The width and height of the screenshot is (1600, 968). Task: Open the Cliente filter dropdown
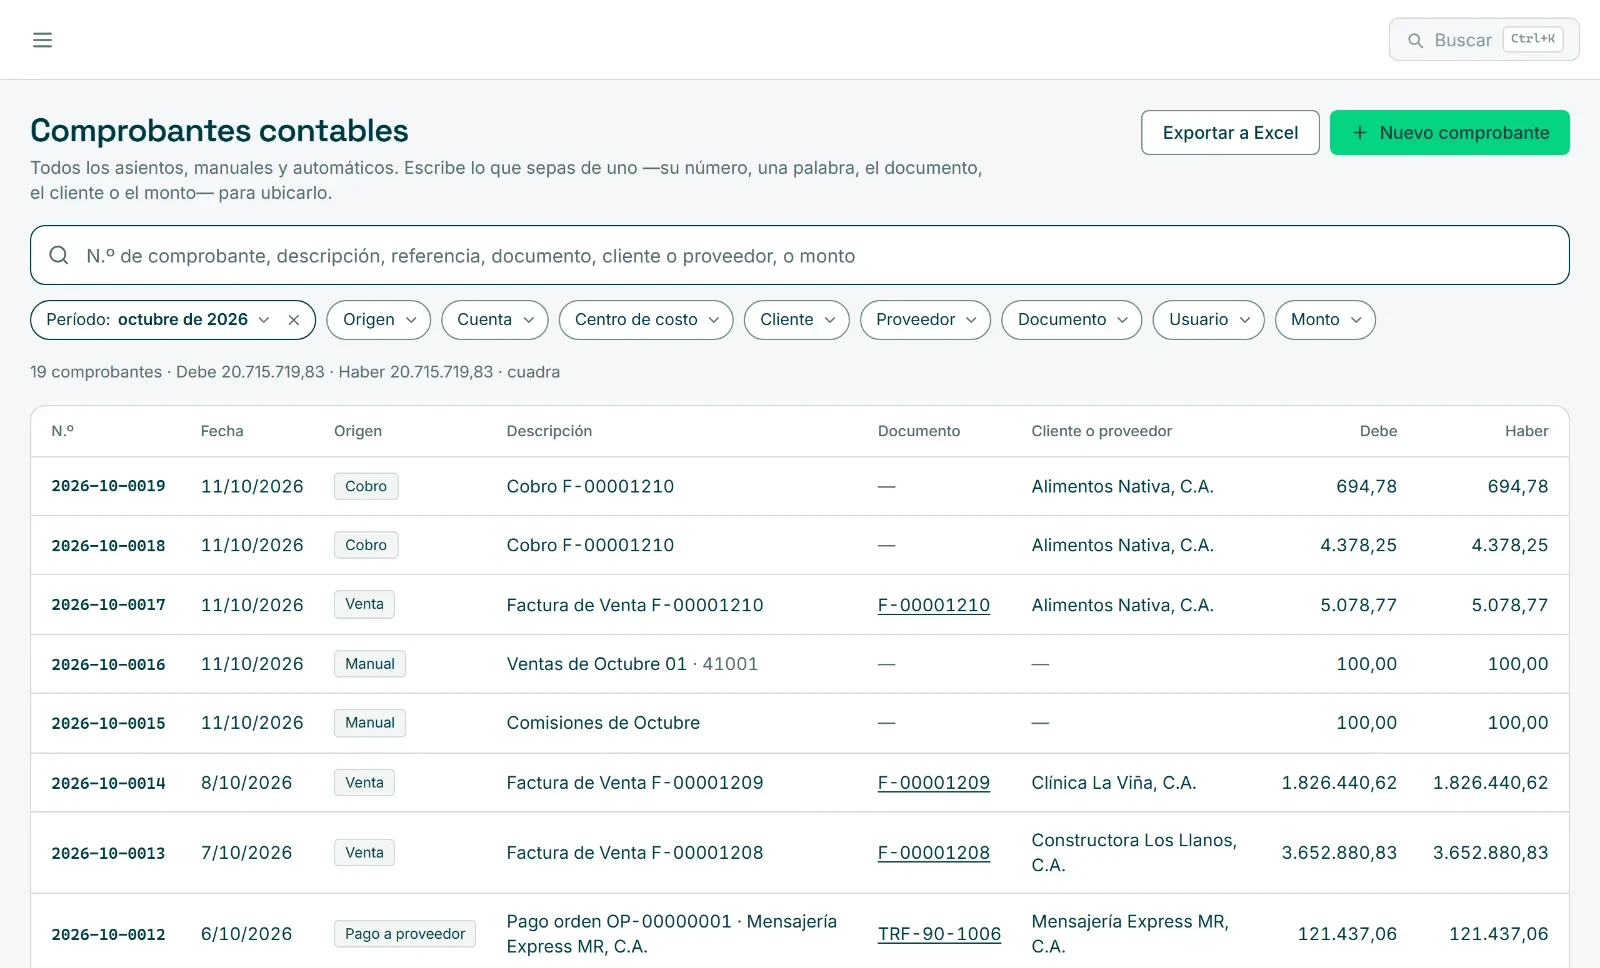[x=796, y=320]
